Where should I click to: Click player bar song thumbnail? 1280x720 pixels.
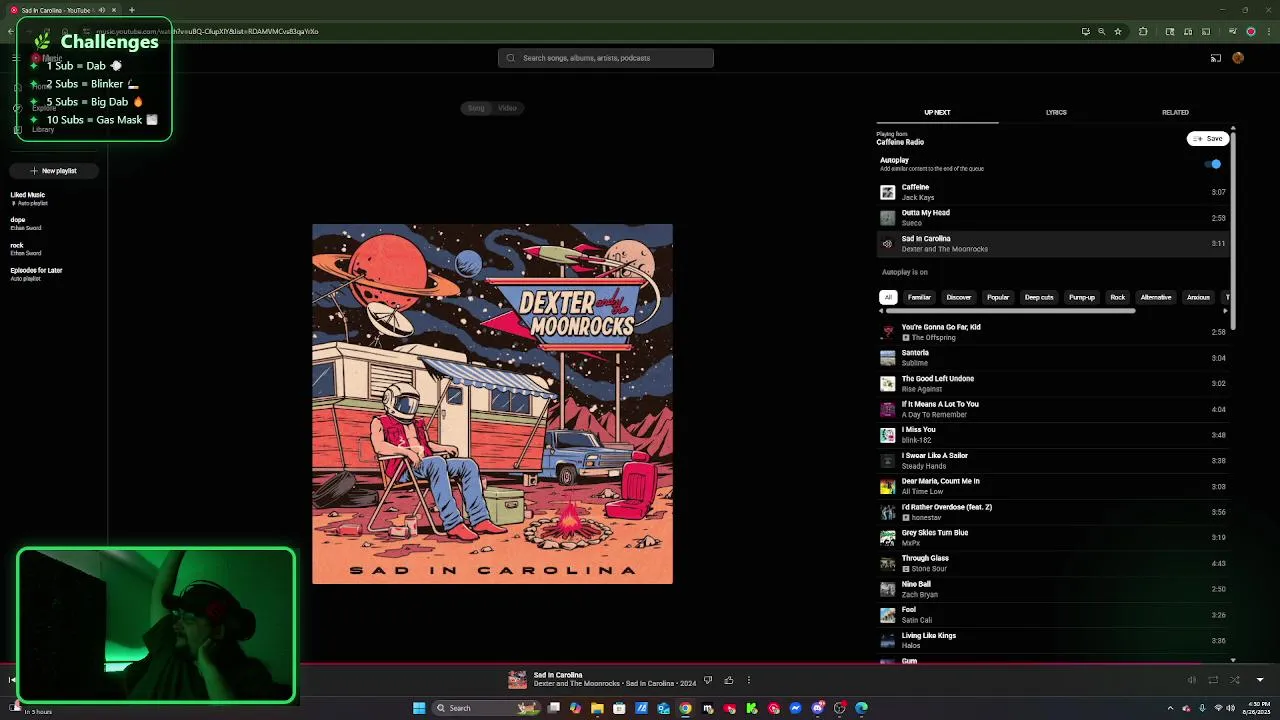tap(517, 680)
